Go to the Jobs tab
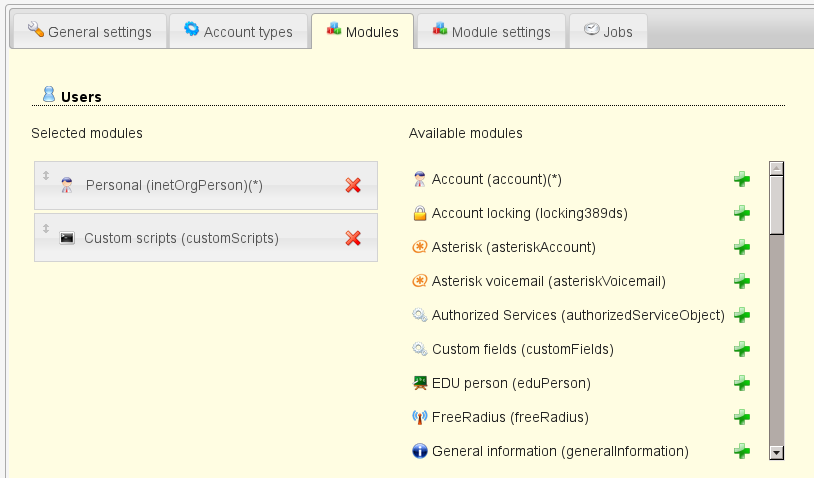 pyautogui.click(x=608, y=32)
